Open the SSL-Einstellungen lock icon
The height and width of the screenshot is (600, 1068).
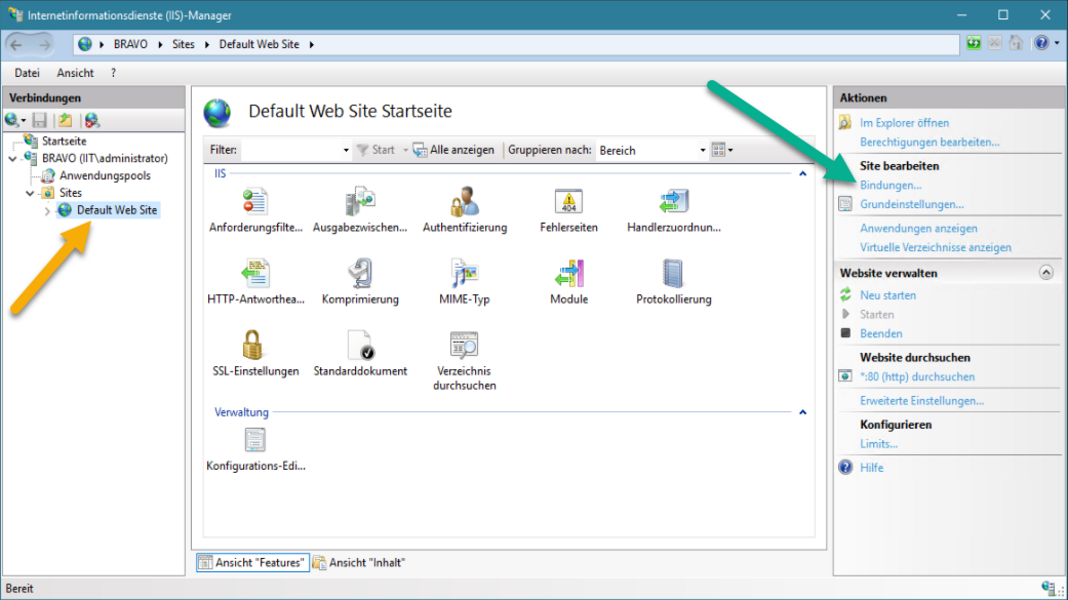pyautogui.click(x=253, y=346)
